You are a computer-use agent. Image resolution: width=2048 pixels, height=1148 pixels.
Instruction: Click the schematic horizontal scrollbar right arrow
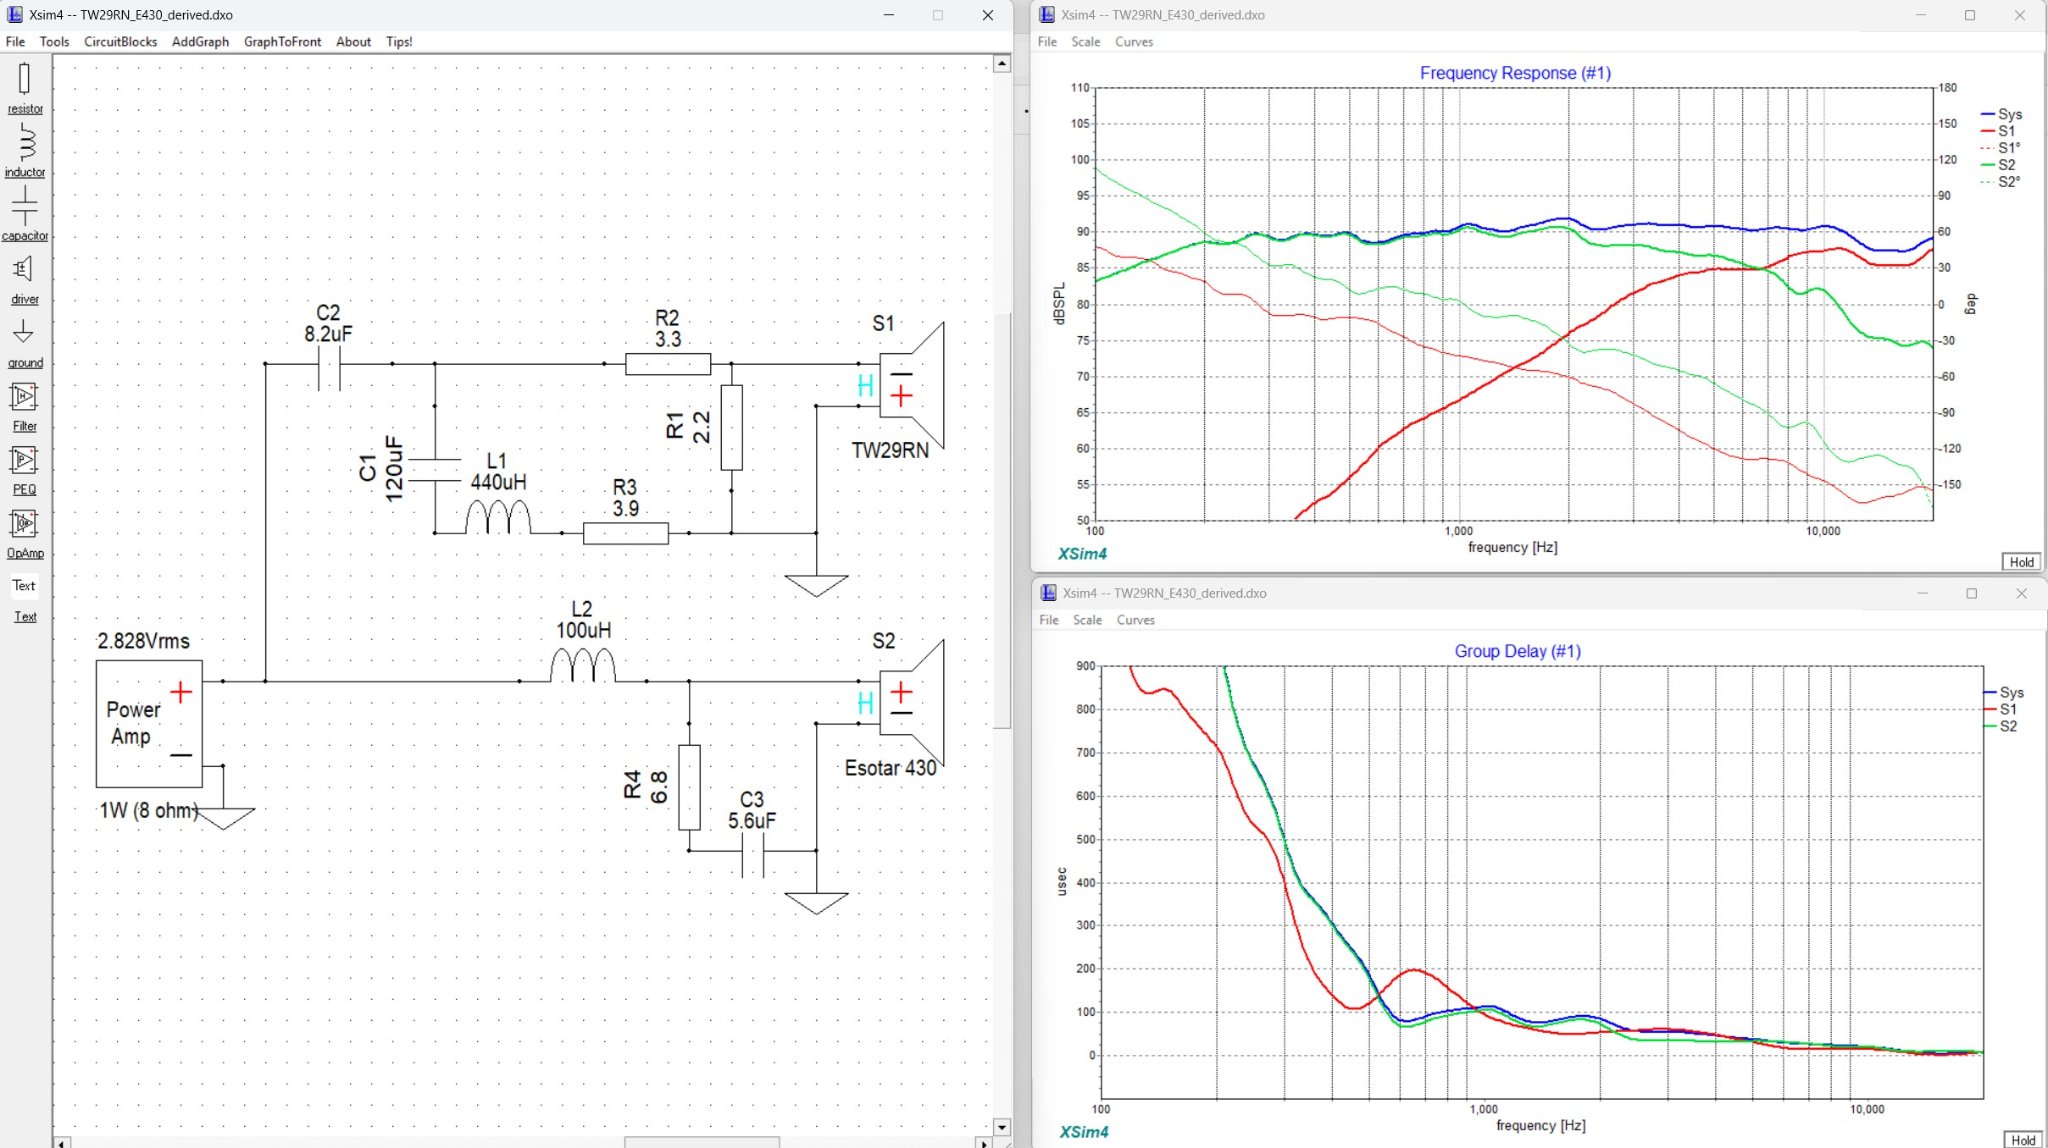984,1142
